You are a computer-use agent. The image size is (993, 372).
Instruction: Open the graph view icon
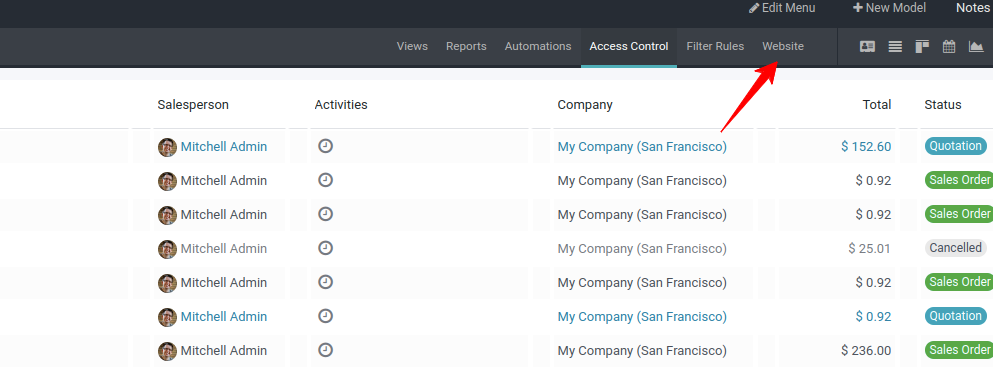pos(976,46)
